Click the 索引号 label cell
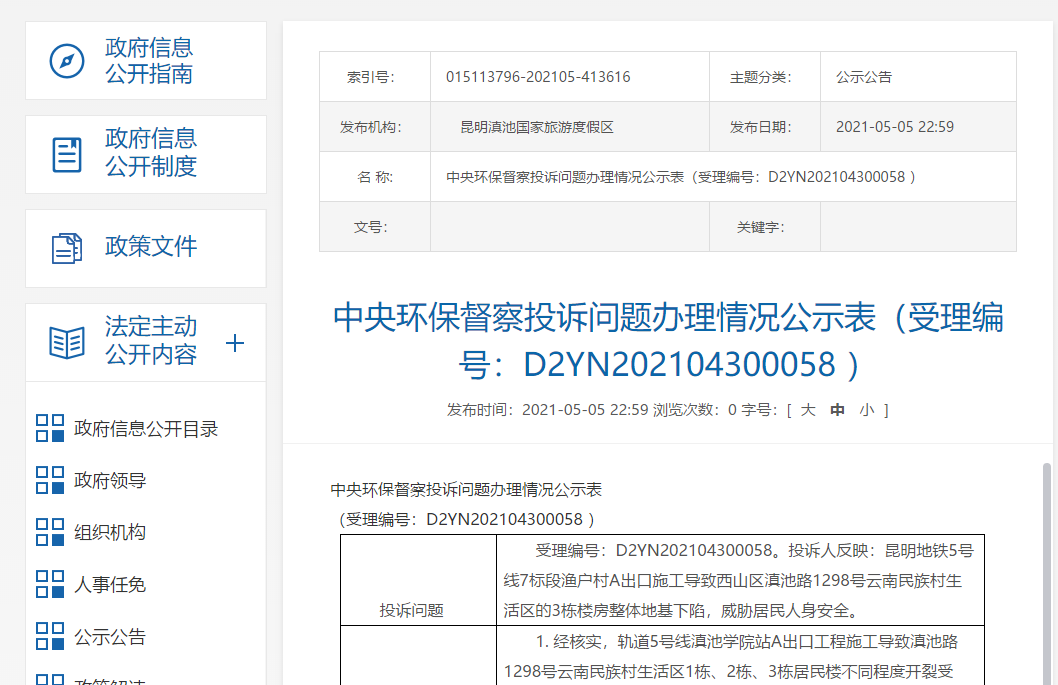This screenshot has width=1058, height=685. [375, 77]
